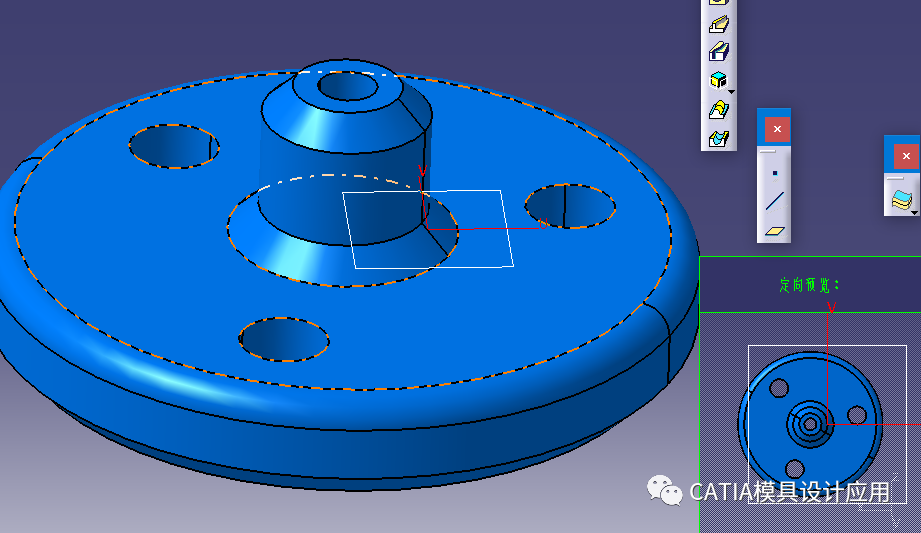Expand the surfaces icon's dropdown arrow

pos(914,212)
